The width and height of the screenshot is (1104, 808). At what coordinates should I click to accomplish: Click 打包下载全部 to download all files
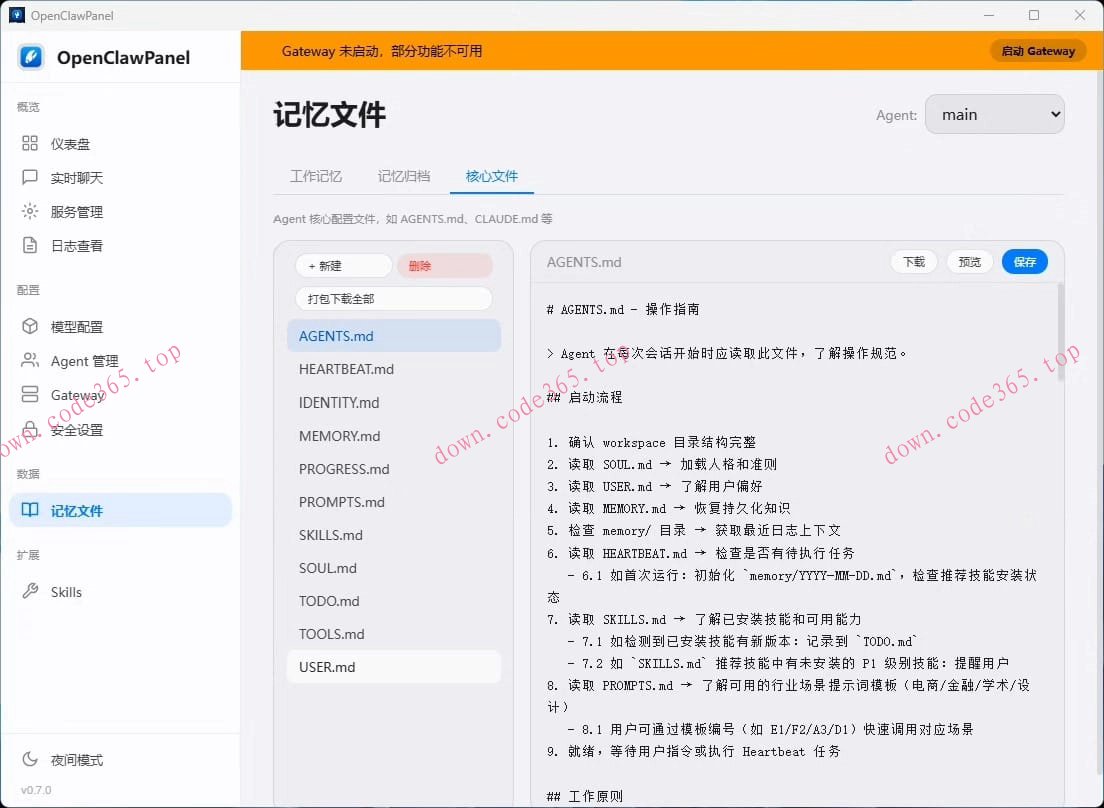point(393,298)
